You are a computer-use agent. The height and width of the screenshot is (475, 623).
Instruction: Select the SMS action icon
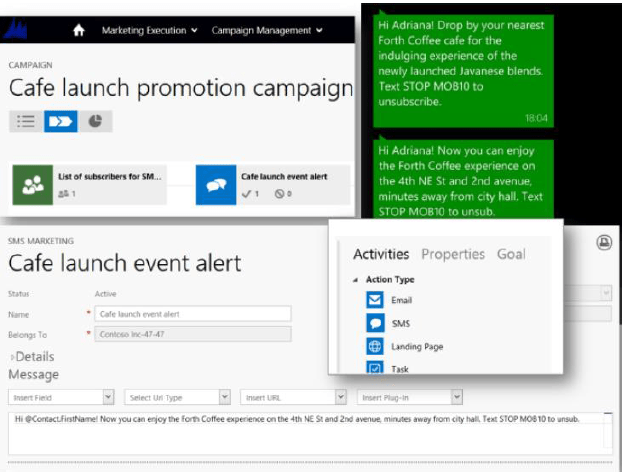point(375,323)
